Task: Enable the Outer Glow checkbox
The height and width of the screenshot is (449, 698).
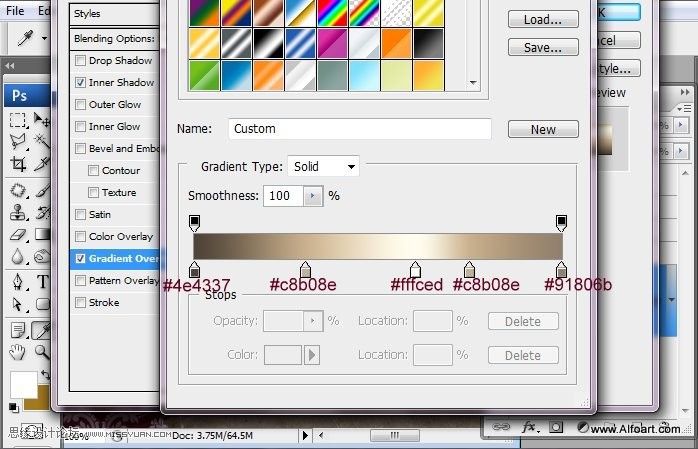Action: [81, 105]
